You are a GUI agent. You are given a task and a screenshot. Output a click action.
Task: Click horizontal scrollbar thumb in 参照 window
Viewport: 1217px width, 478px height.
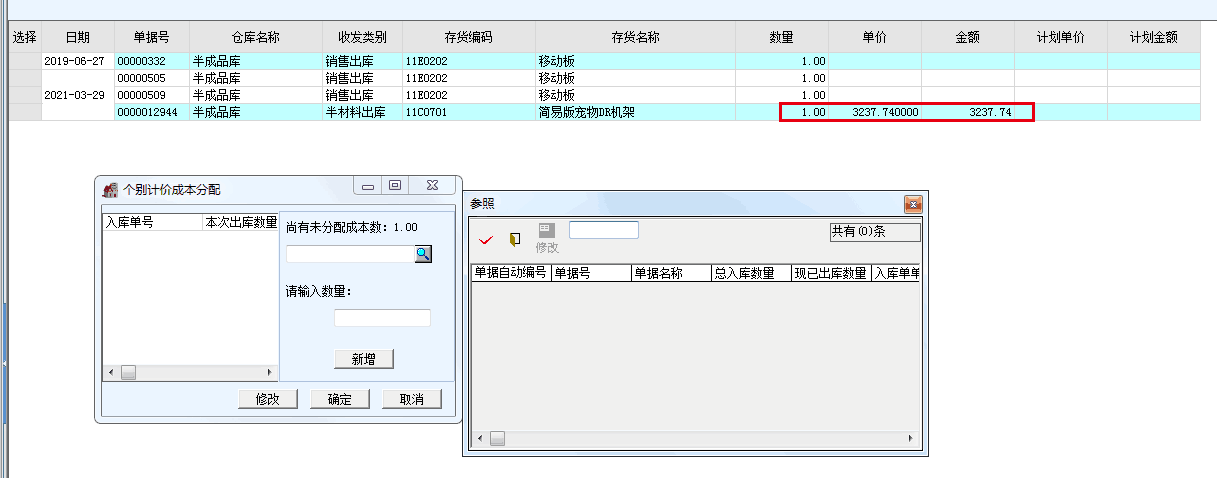click(497, 438)
